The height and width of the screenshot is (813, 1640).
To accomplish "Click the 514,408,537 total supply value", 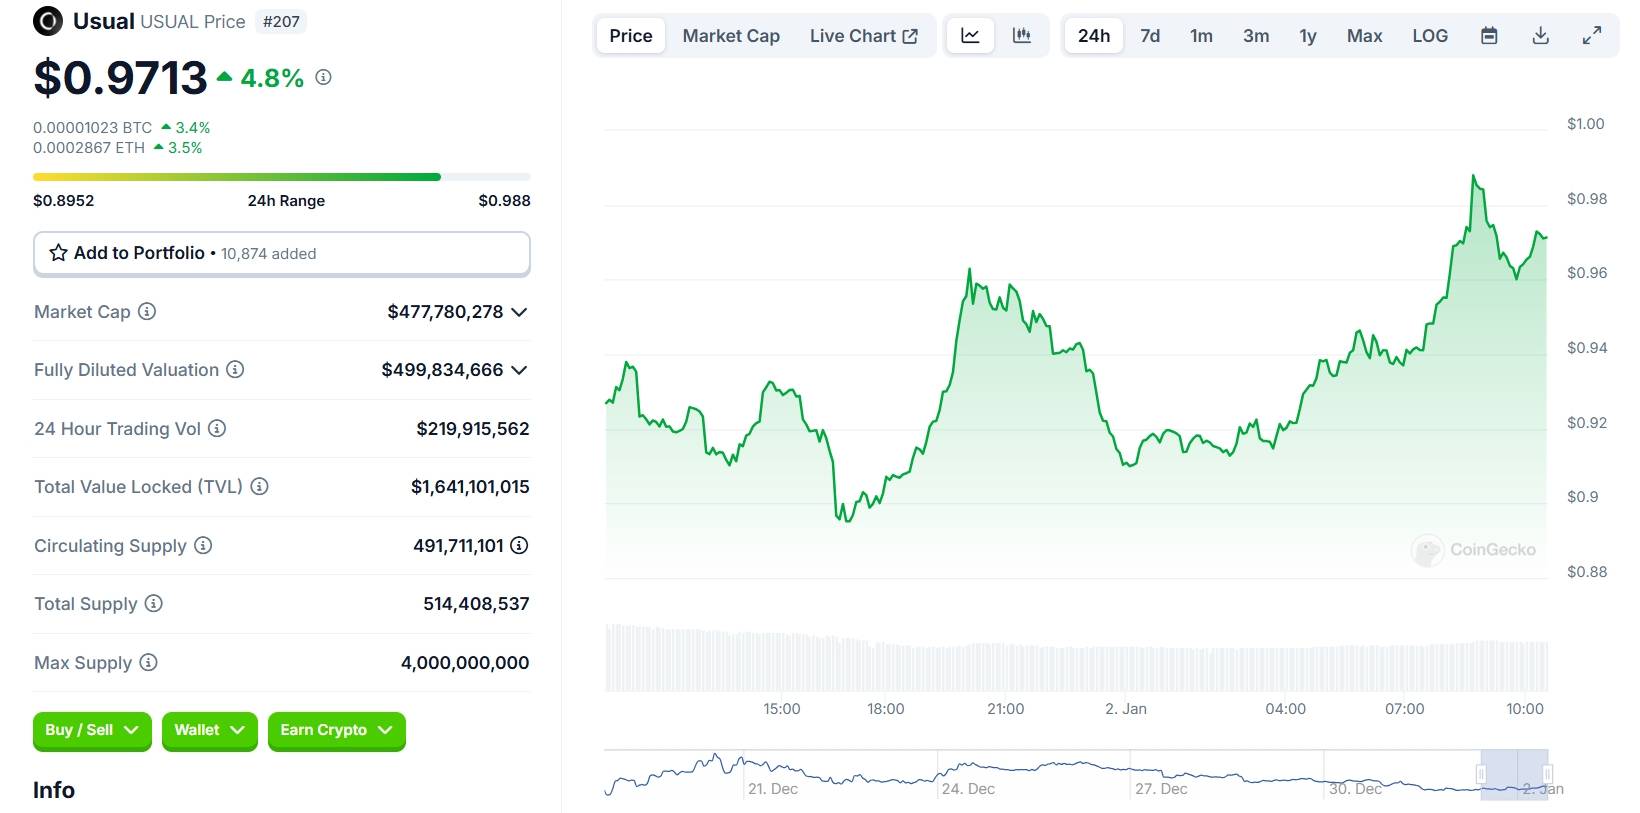I will pyautogui.click(x=476, y=604).
